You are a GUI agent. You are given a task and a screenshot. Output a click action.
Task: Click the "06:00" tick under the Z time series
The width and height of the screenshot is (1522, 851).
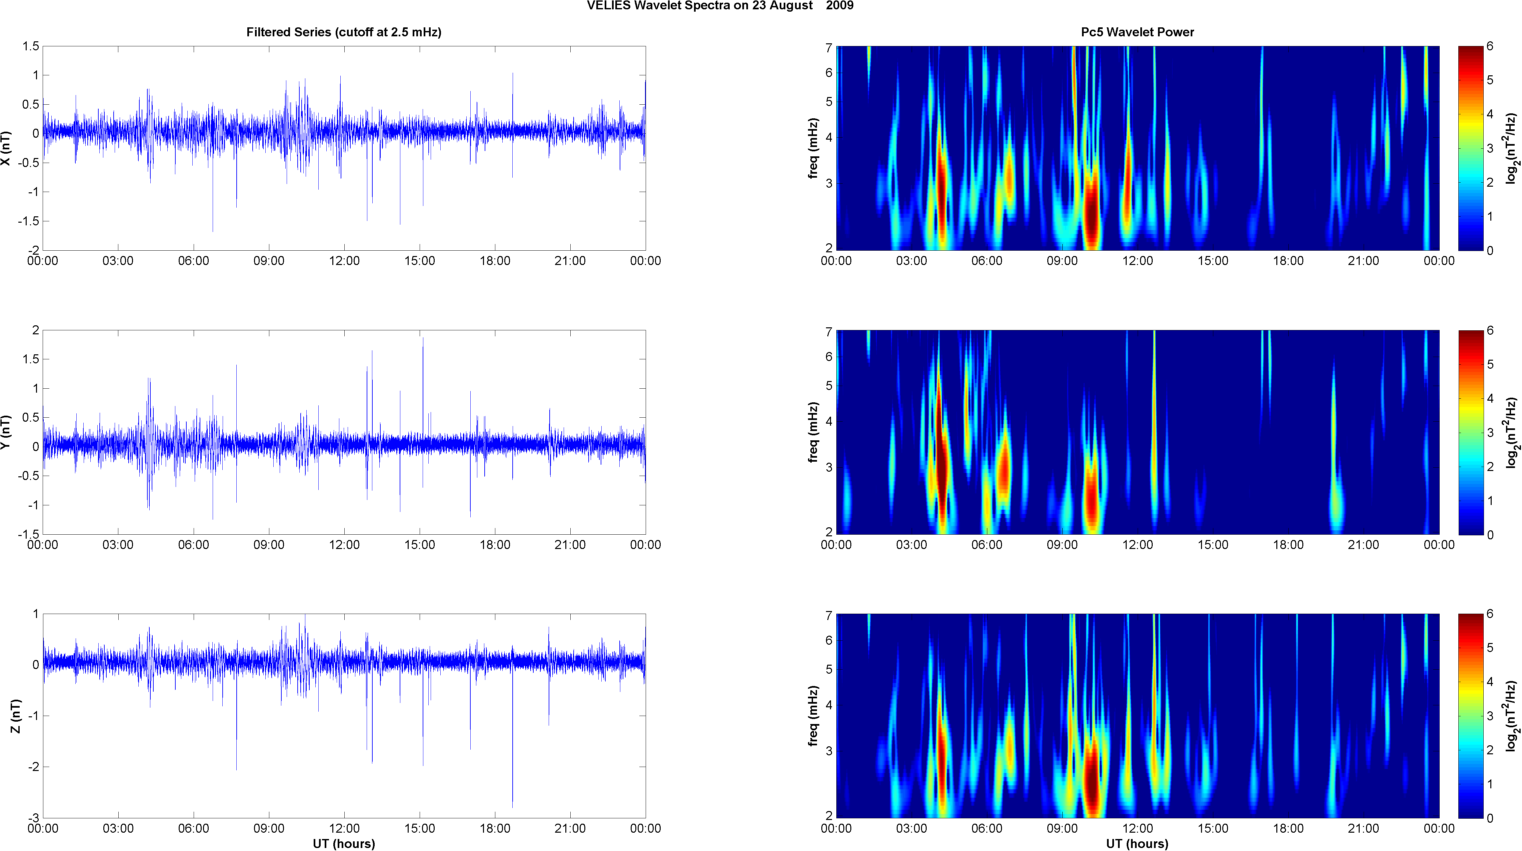[x=193, y=828]
